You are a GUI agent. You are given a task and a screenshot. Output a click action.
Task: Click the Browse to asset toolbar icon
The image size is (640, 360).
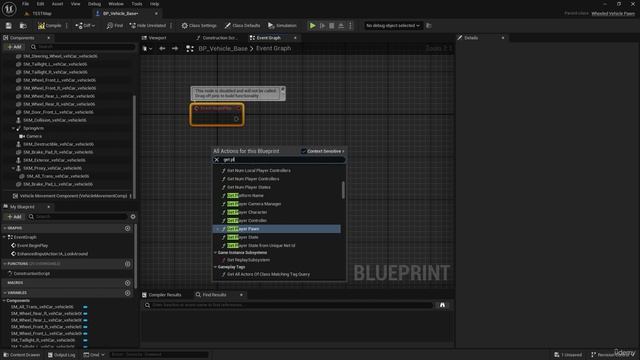(23, 26)
